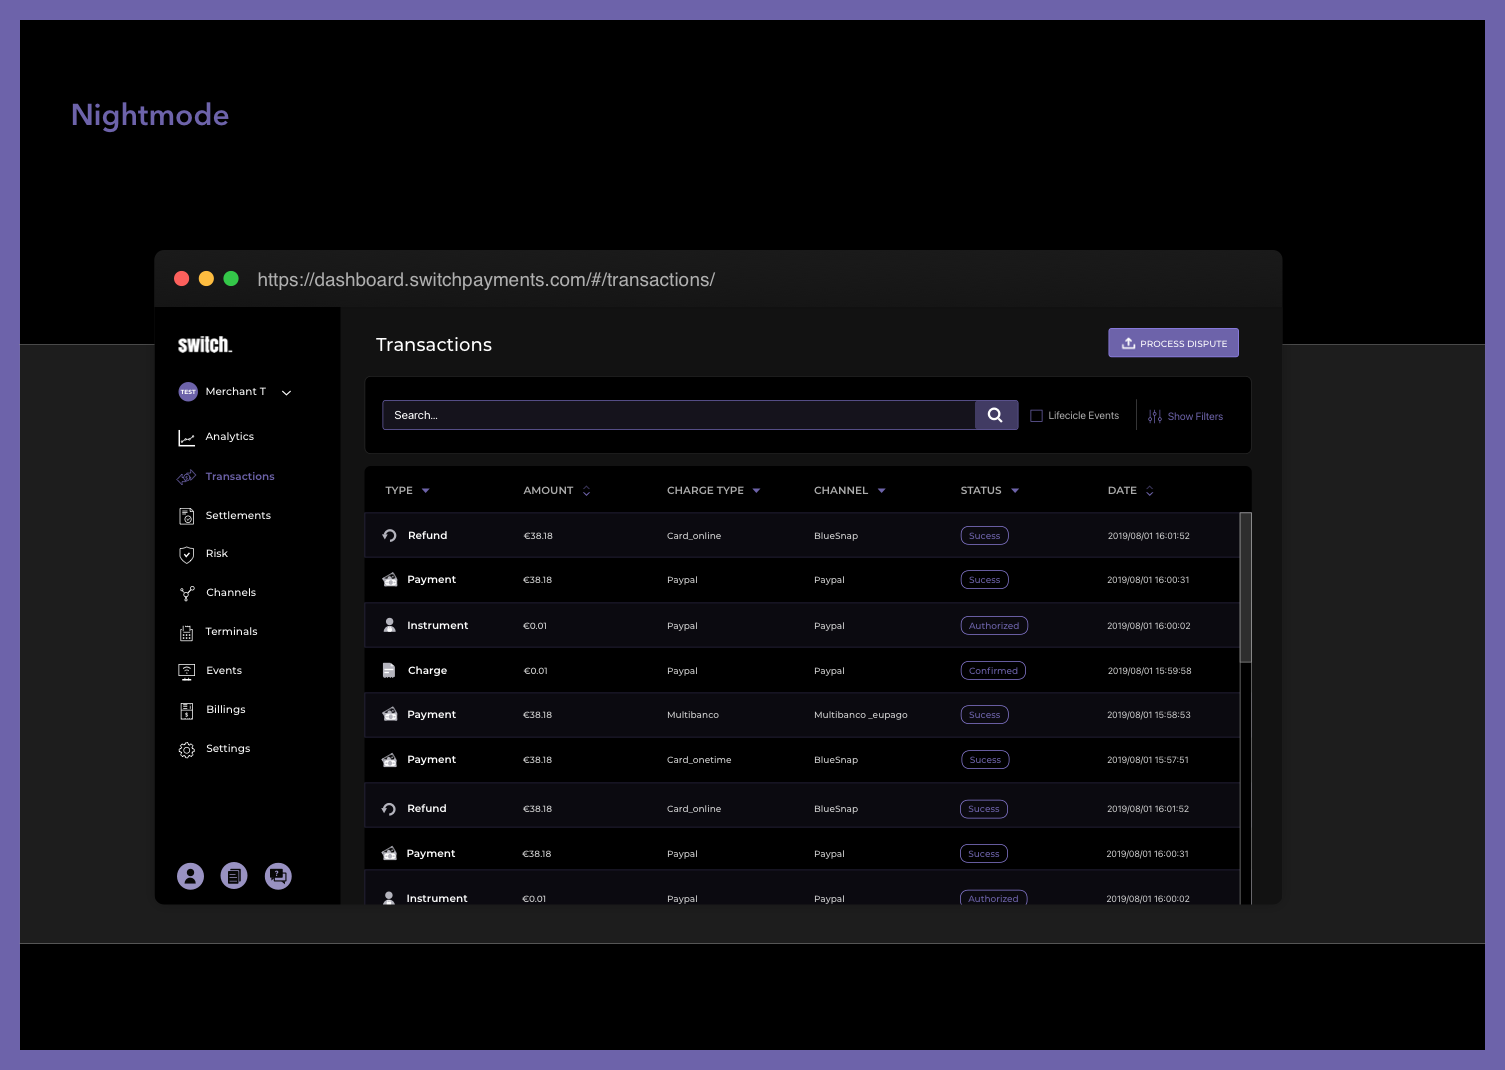Open the CHANNEL column filter dropdown
The height and width of the screenshot is (1070, 1505).
pos(881,491)
